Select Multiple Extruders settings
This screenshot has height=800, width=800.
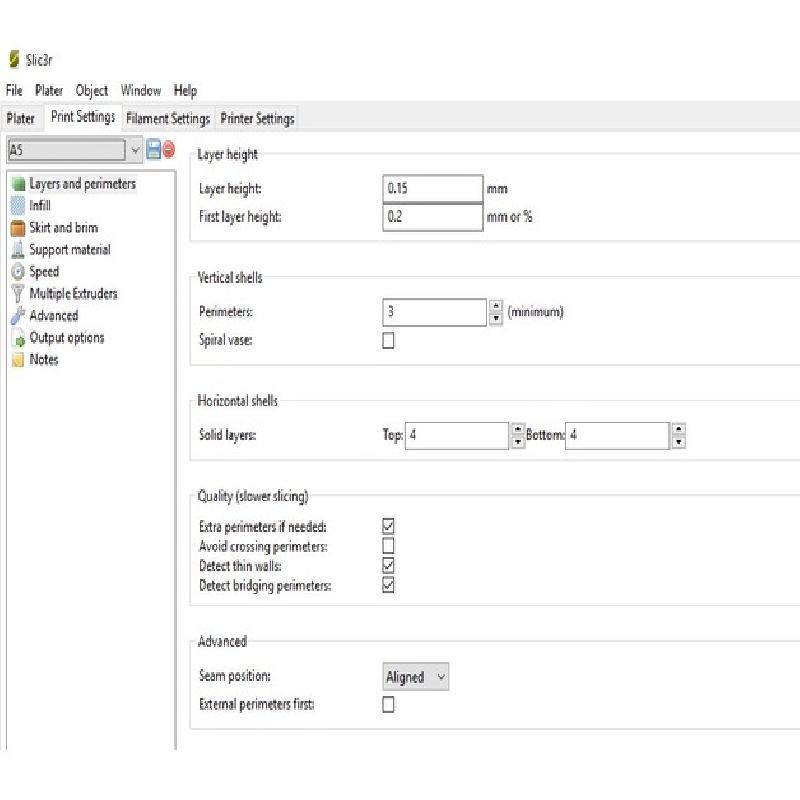tap(73, 293)
